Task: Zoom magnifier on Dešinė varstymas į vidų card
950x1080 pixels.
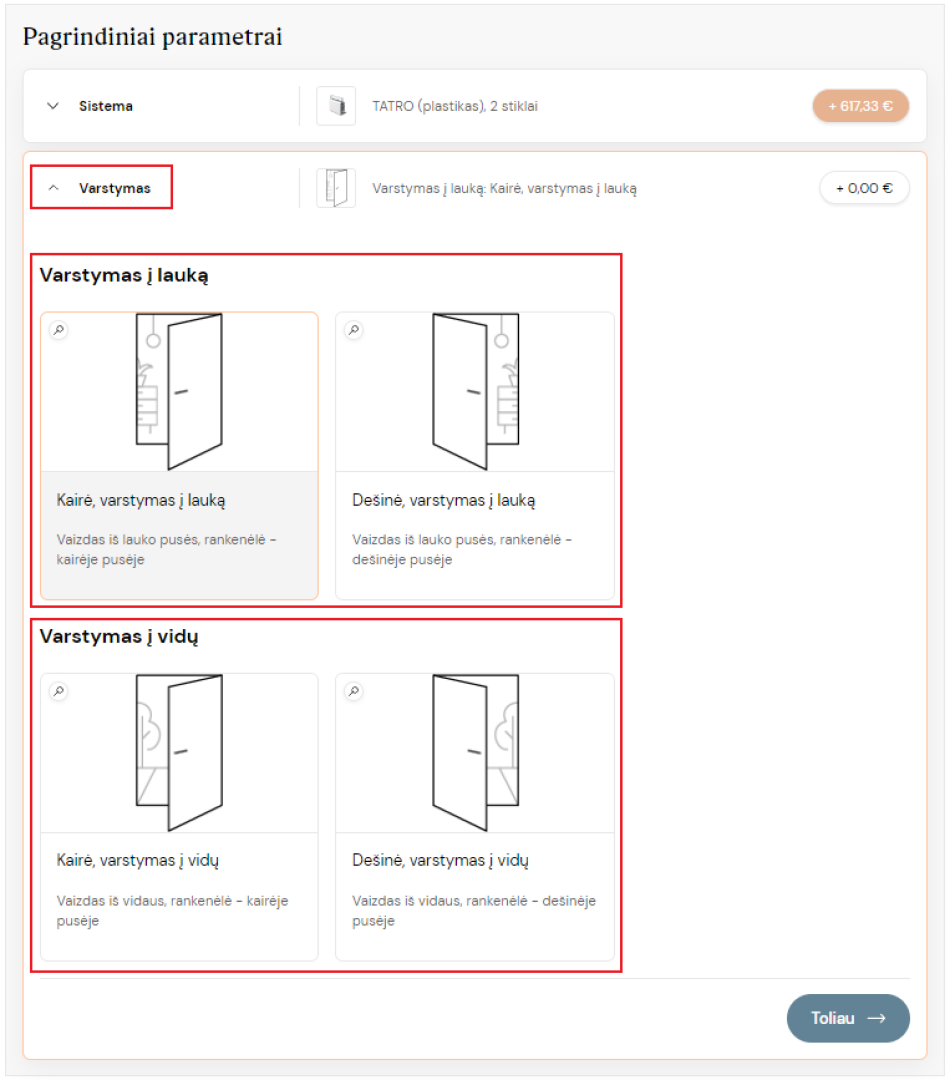Action: point(354,691)
